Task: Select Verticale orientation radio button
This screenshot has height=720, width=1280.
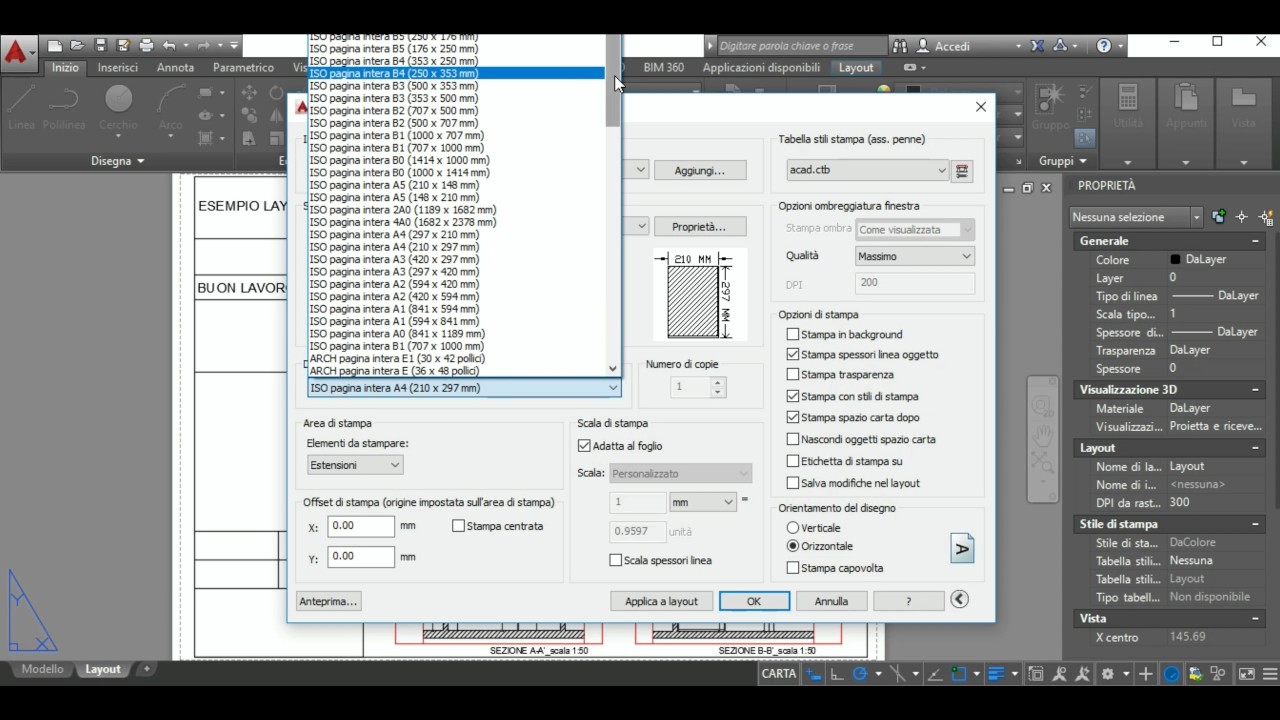Action: tap(793, 527)
